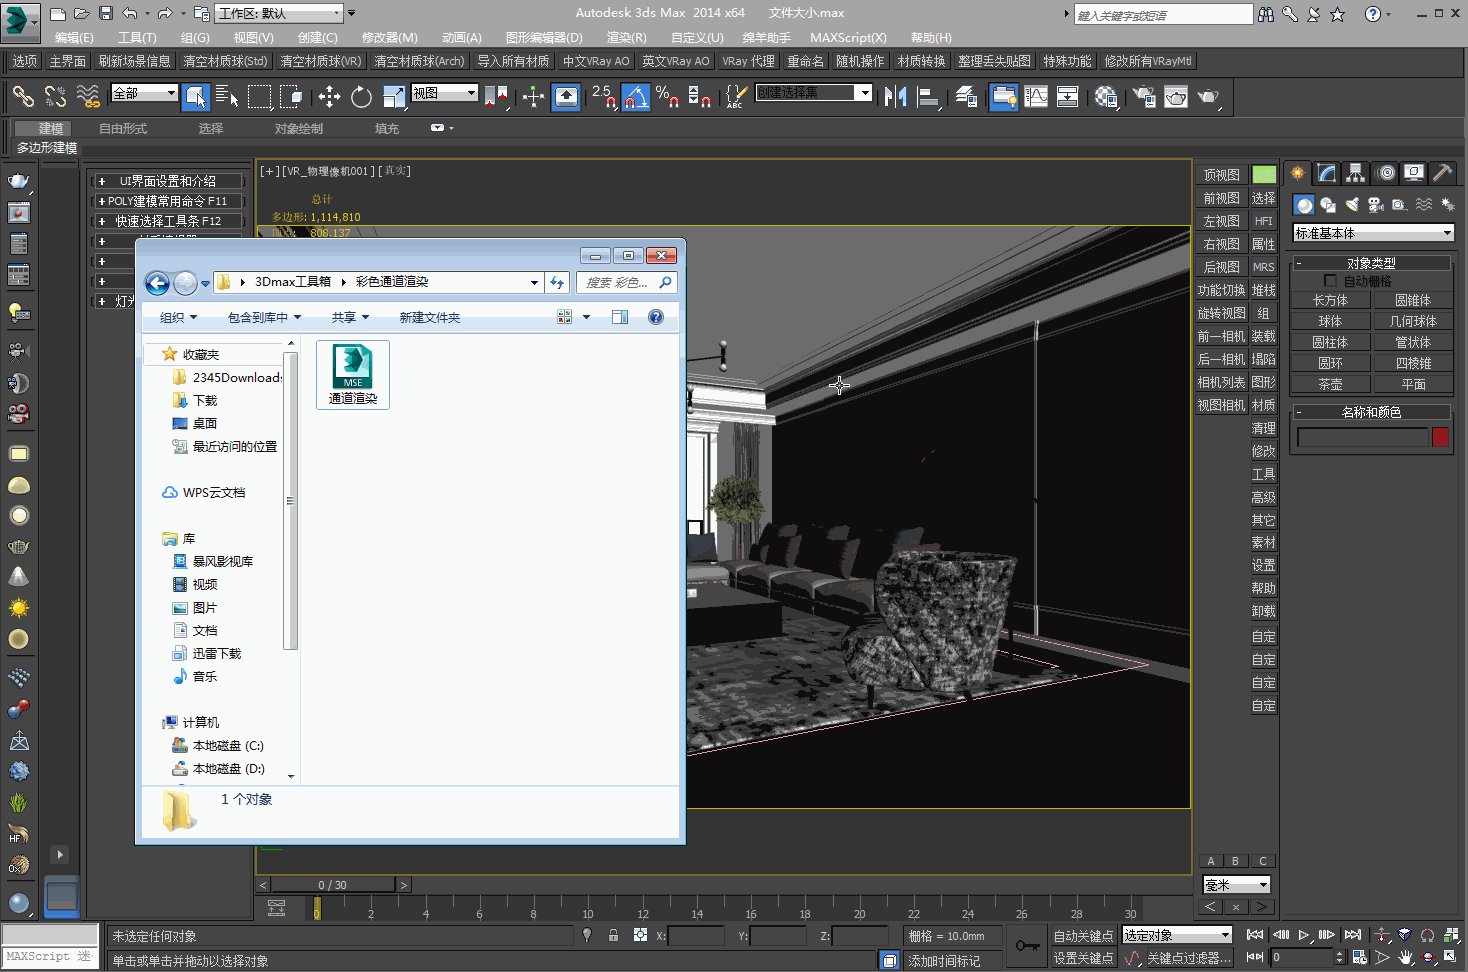Open Render Setup teapot icon

[x=1144, y=96]
